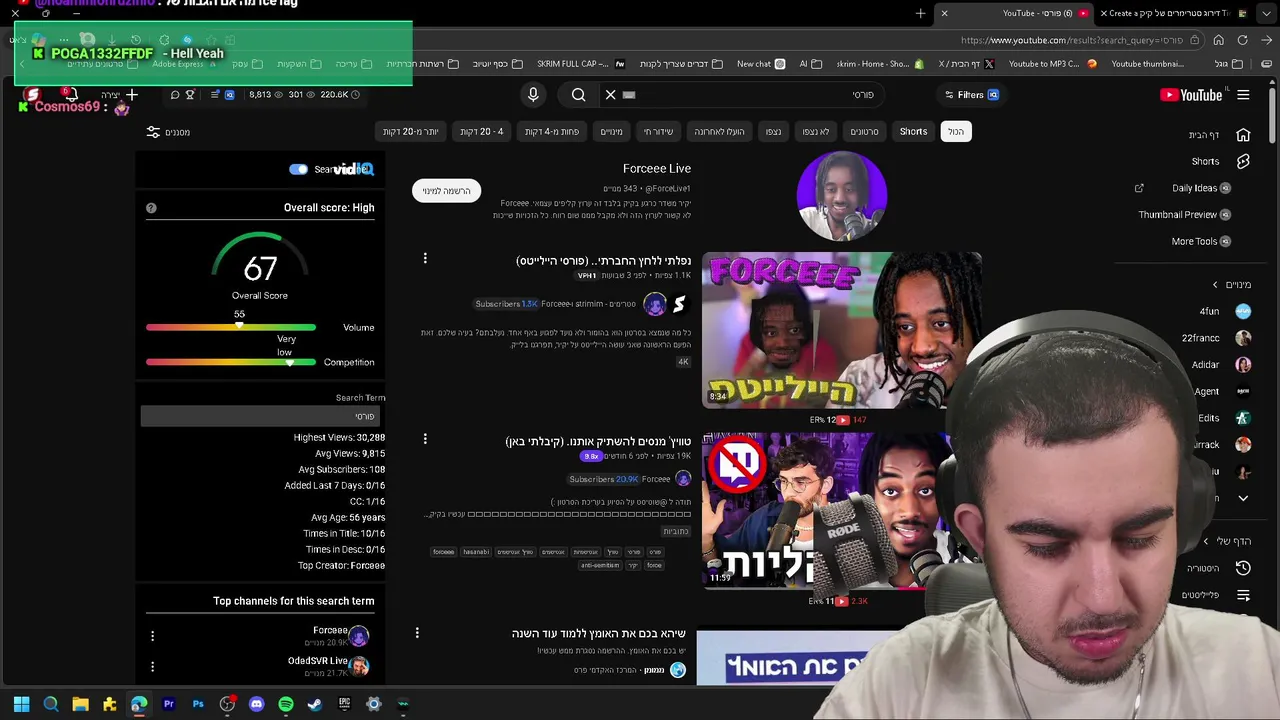Viewport: 1280px width, 720px height.
Task: Open options for OdedSVR Live top channel
Action: [x=152, y=666]
